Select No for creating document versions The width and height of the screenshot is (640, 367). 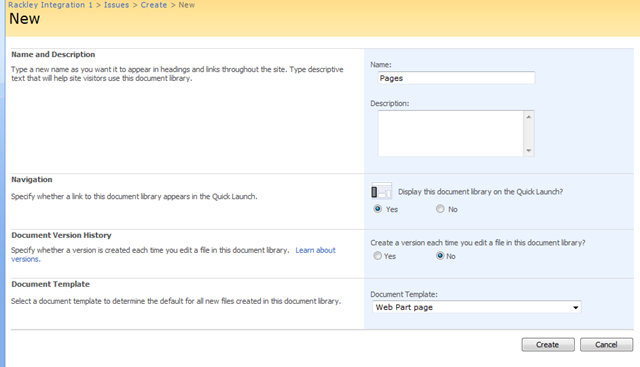point(440,256)
